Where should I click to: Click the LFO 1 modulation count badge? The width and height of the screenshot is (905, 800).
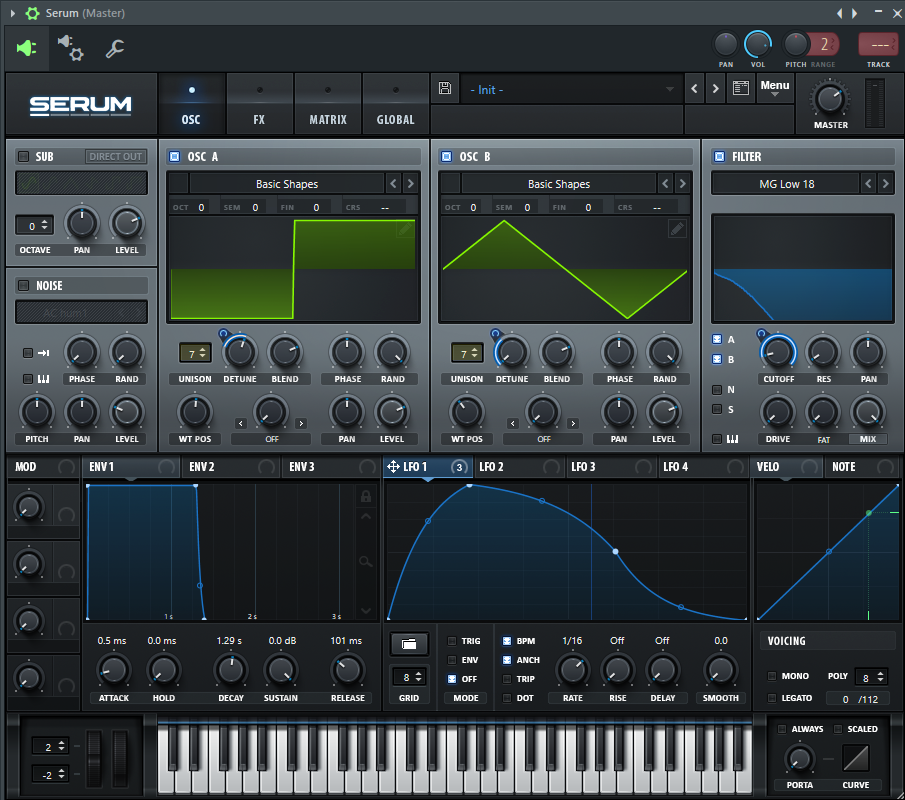[459, 467]
